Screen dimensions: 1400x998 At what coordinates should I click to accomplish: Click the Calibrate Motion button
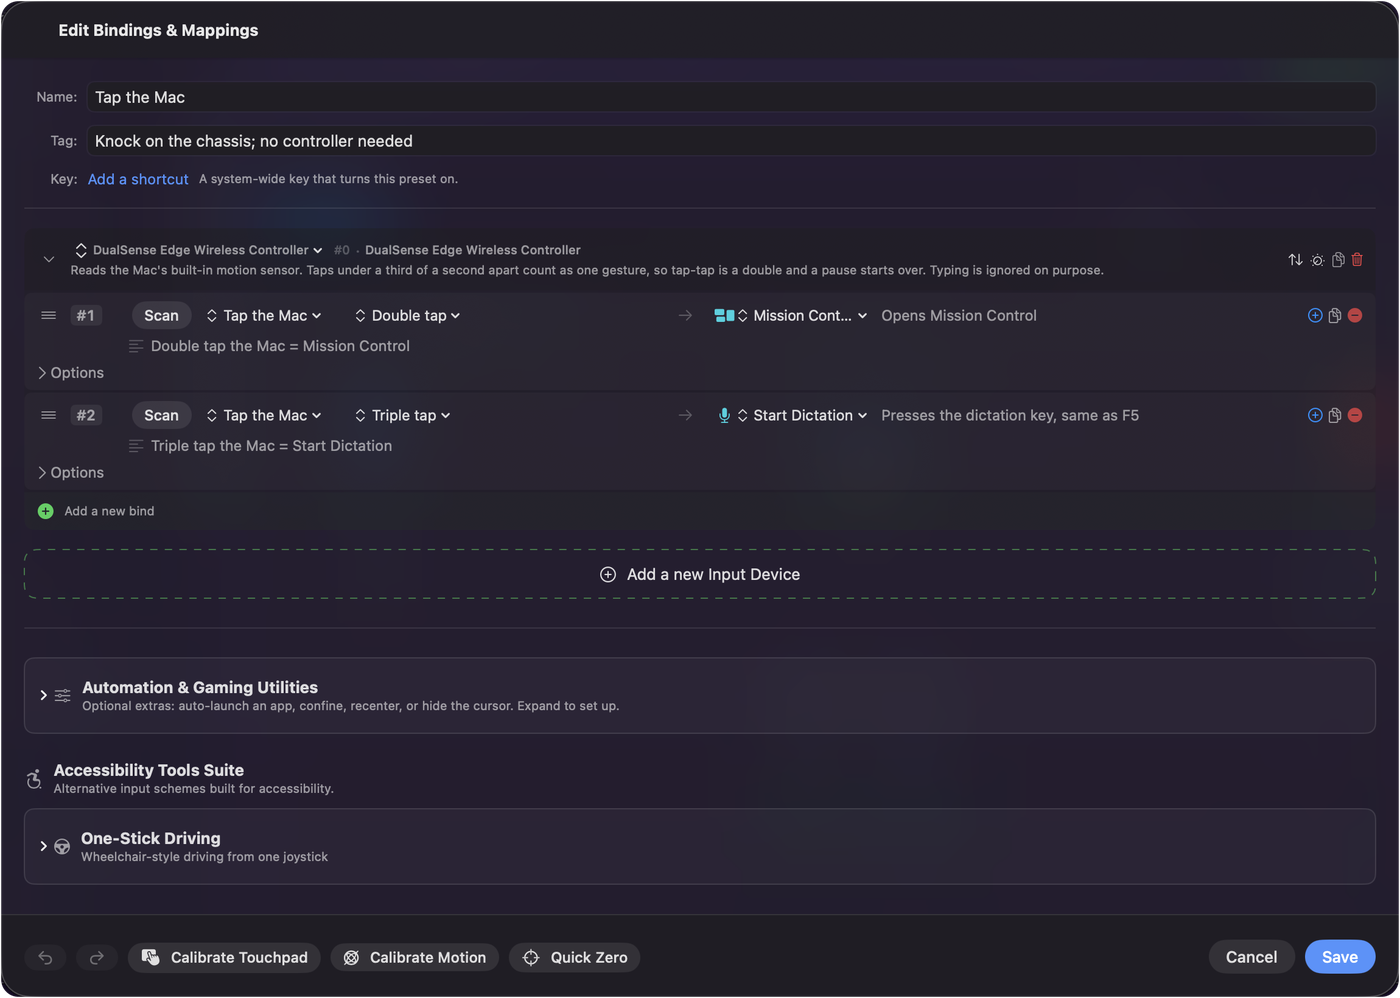click(414, 958)
